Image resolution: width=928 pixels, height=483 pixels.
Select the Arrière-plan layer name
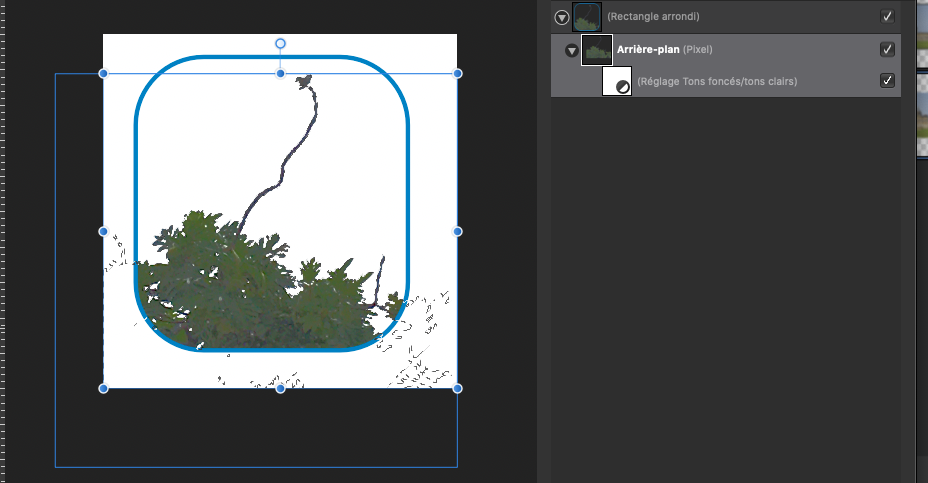[648, 50]
